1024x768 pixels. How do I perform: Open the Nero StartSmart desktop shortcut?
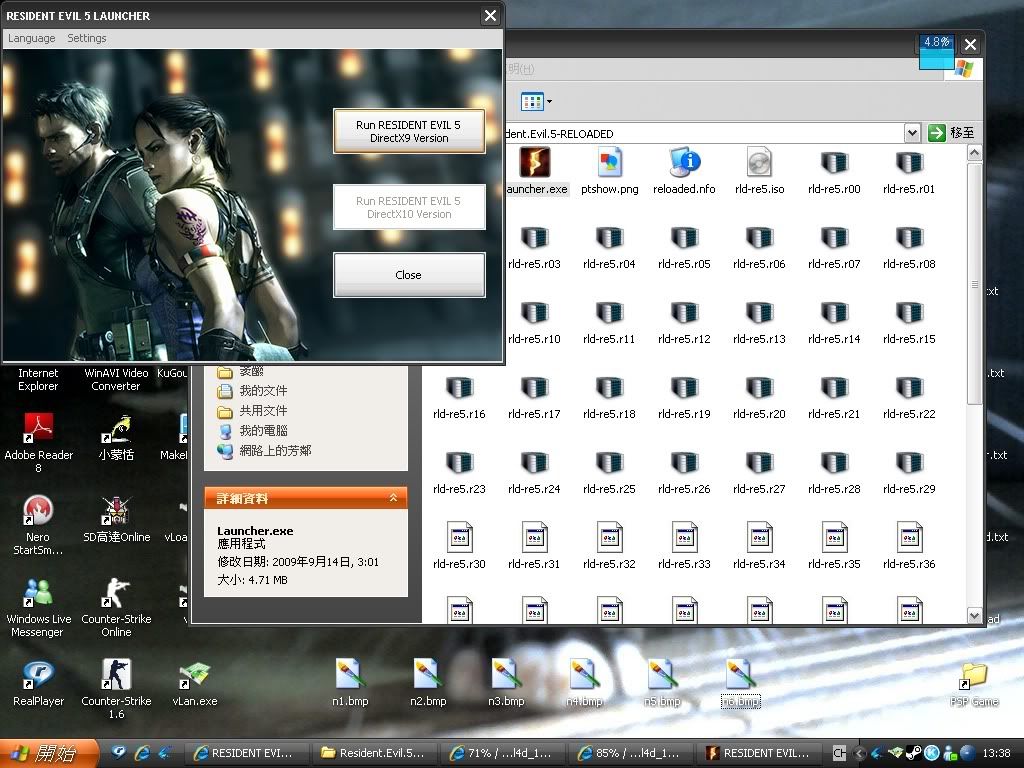pos(38,512)
